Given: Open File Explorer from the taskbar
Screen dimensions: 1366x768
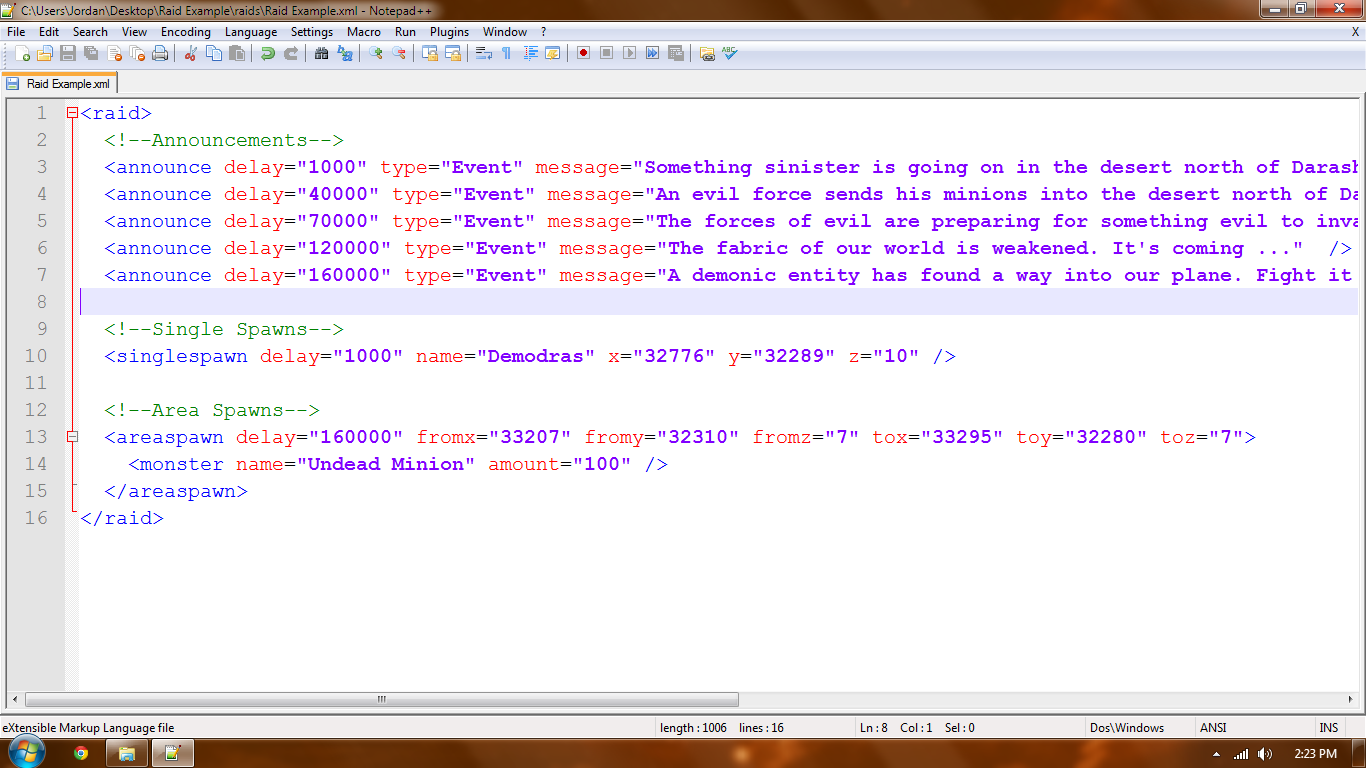Looking at the screenshot, I should [127, 753].
